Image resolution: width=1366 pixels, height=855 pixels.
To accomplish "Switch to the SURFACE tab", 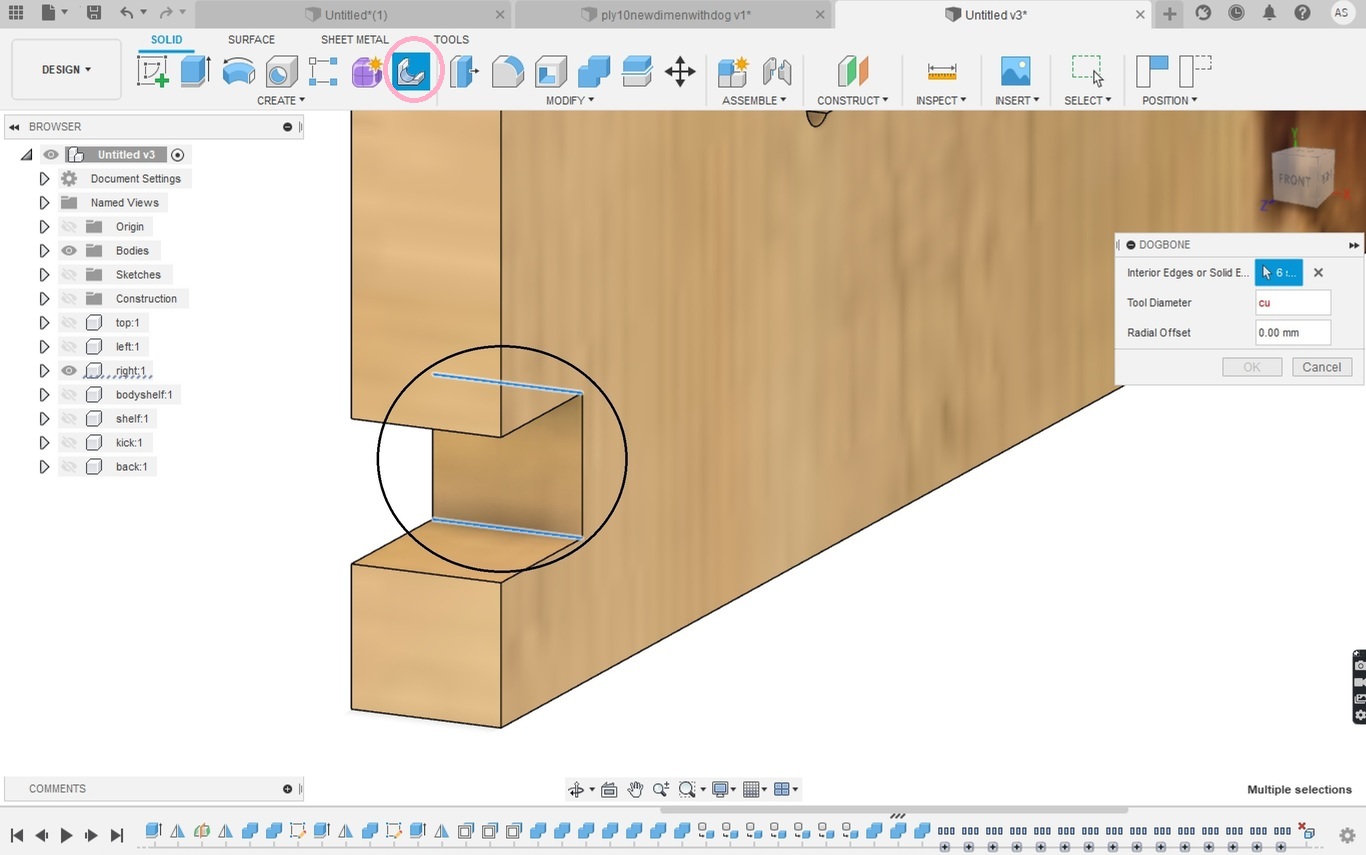I will [x=251, y=40].
